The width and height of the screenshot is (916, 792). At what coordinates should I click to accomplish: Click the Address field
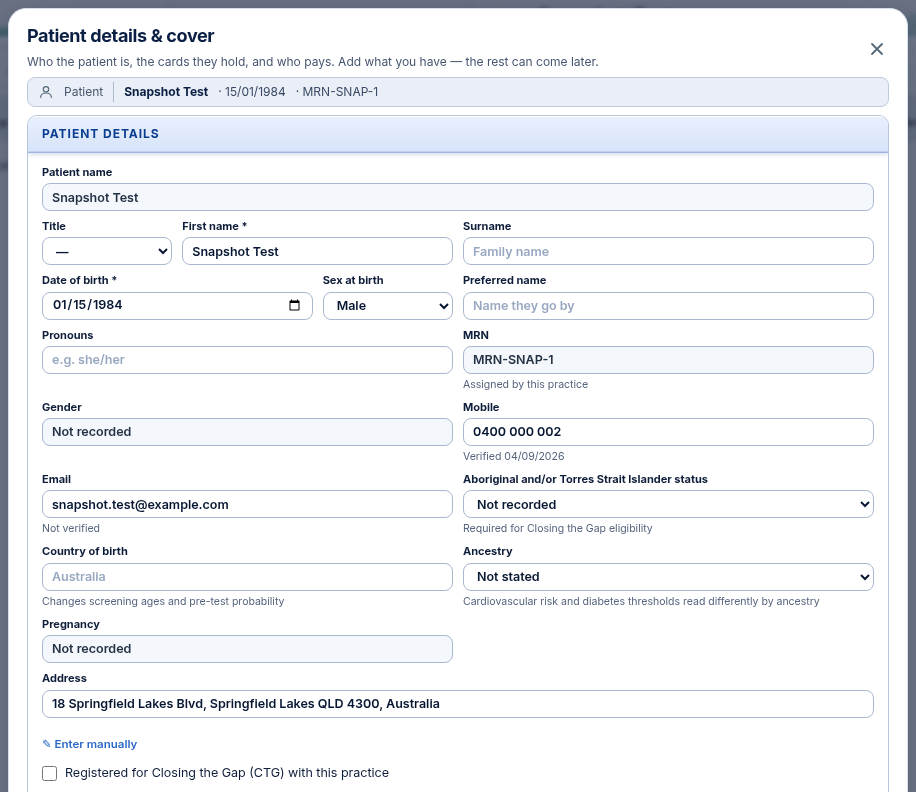(x=458, y=704)
